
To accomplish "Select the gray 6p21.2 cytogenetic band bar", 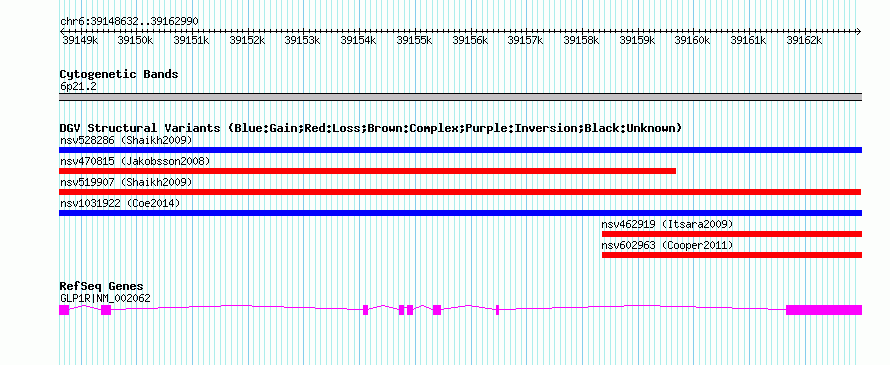I will [460, 97].
